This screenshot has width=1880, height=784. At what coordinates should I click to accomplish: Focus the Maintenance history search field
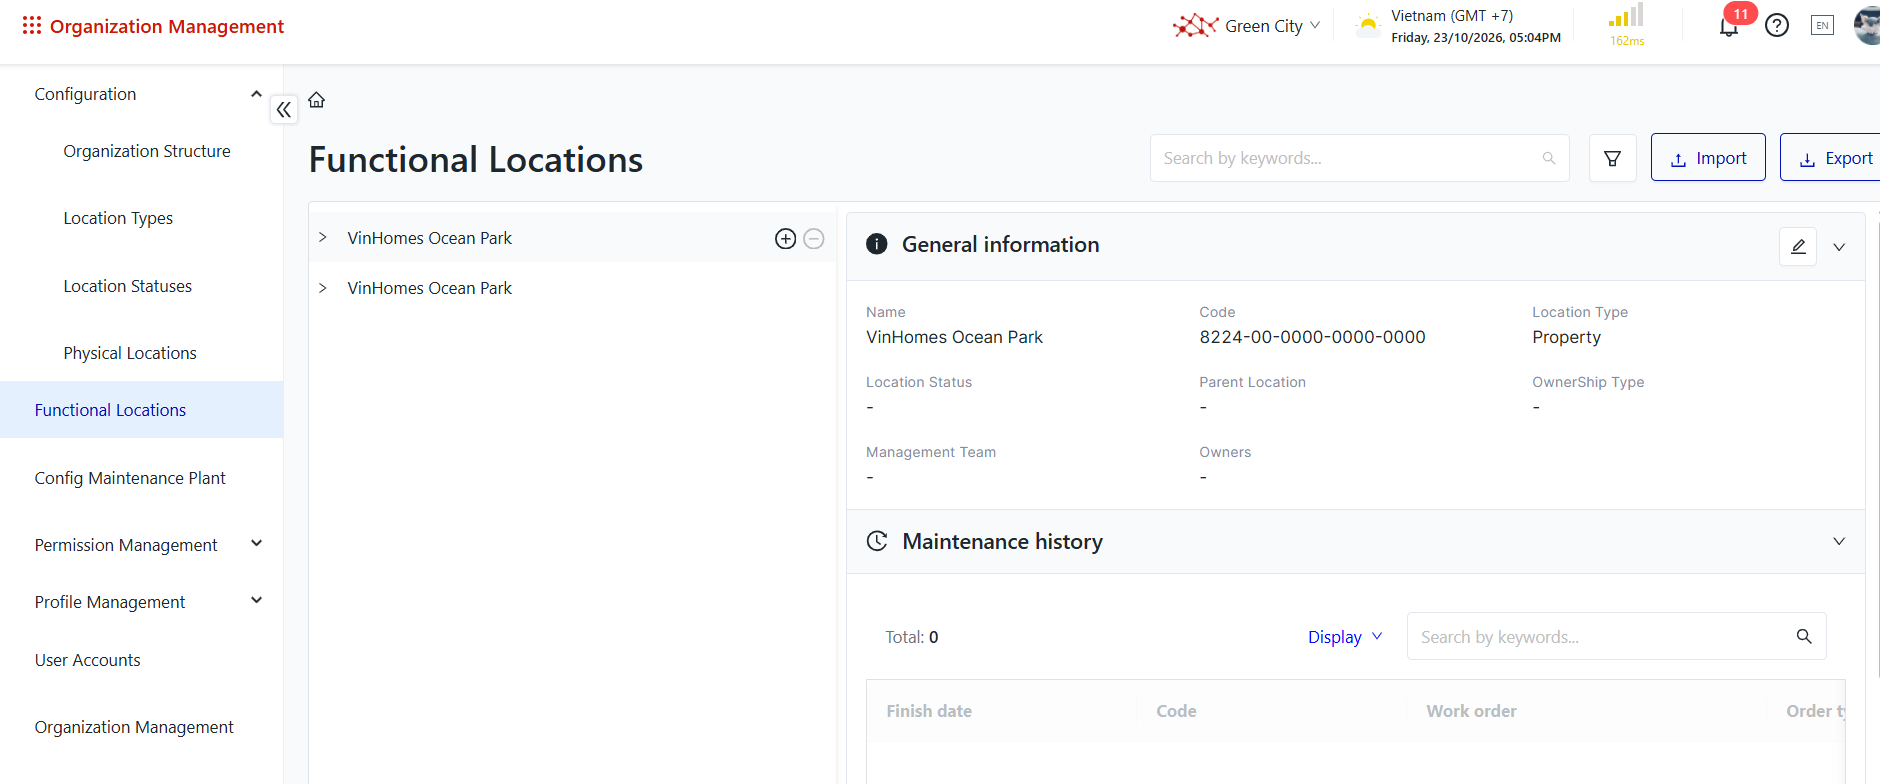click(x=1616, y=636)
